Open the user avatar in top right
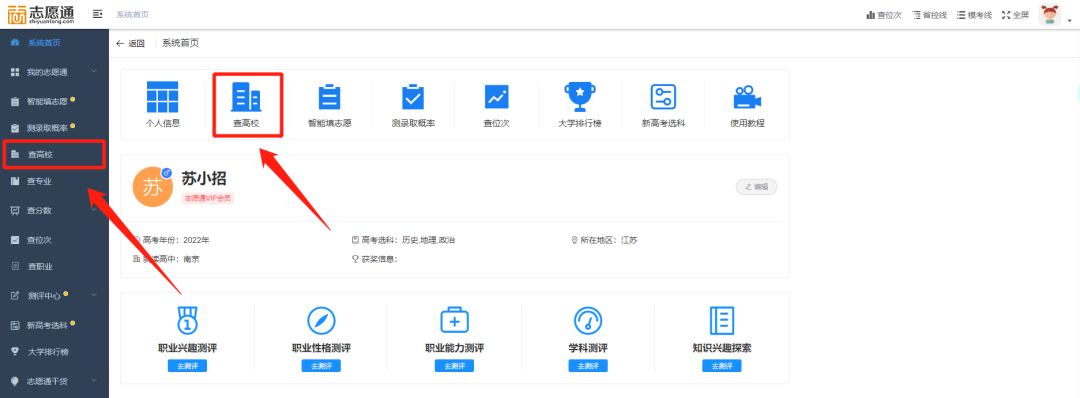 coord(1050,14)
